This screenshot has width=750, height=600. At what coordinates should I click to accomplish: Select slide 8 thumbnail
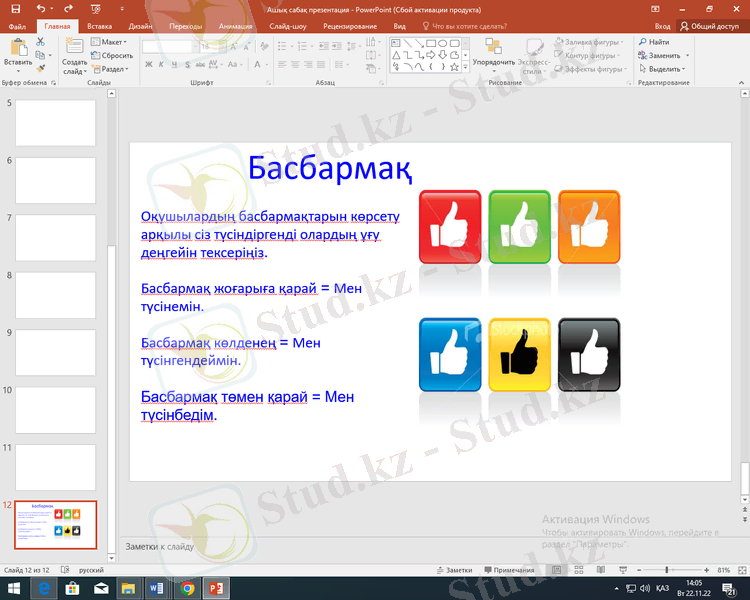click(x=56, y=295)
